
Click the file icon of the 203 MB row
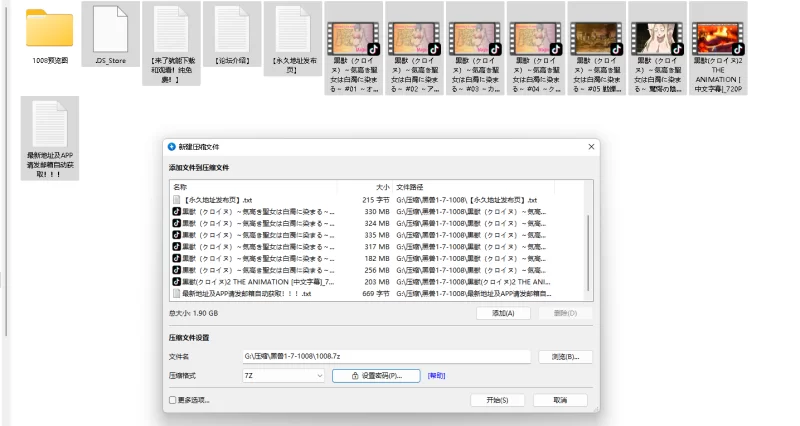(177, 282)
